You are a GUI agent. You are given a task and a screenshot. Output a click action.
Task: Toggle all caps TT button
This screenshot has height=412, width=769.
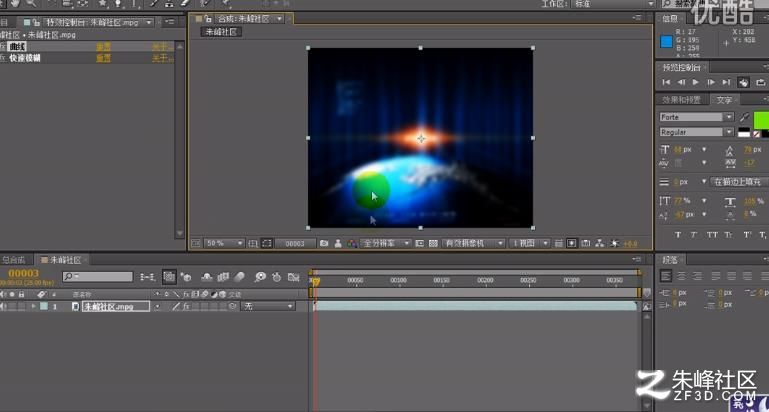tap(713, 235)
